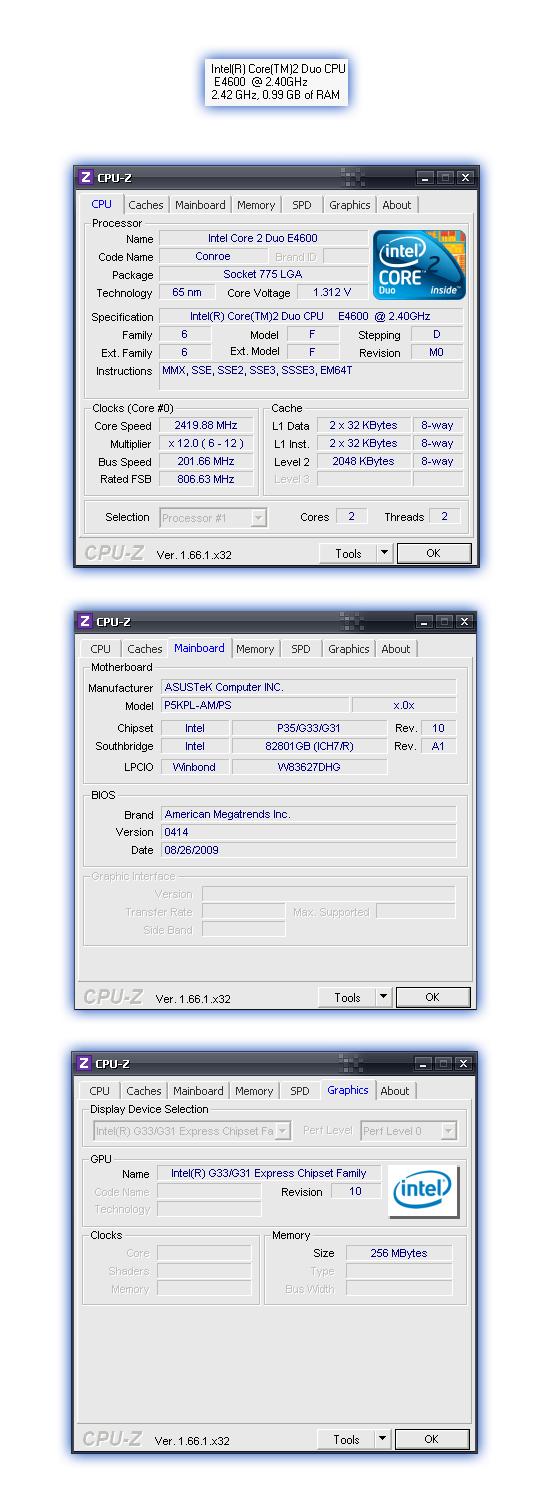Click the Instructions field listing MMX, SSE

(311, 376)
